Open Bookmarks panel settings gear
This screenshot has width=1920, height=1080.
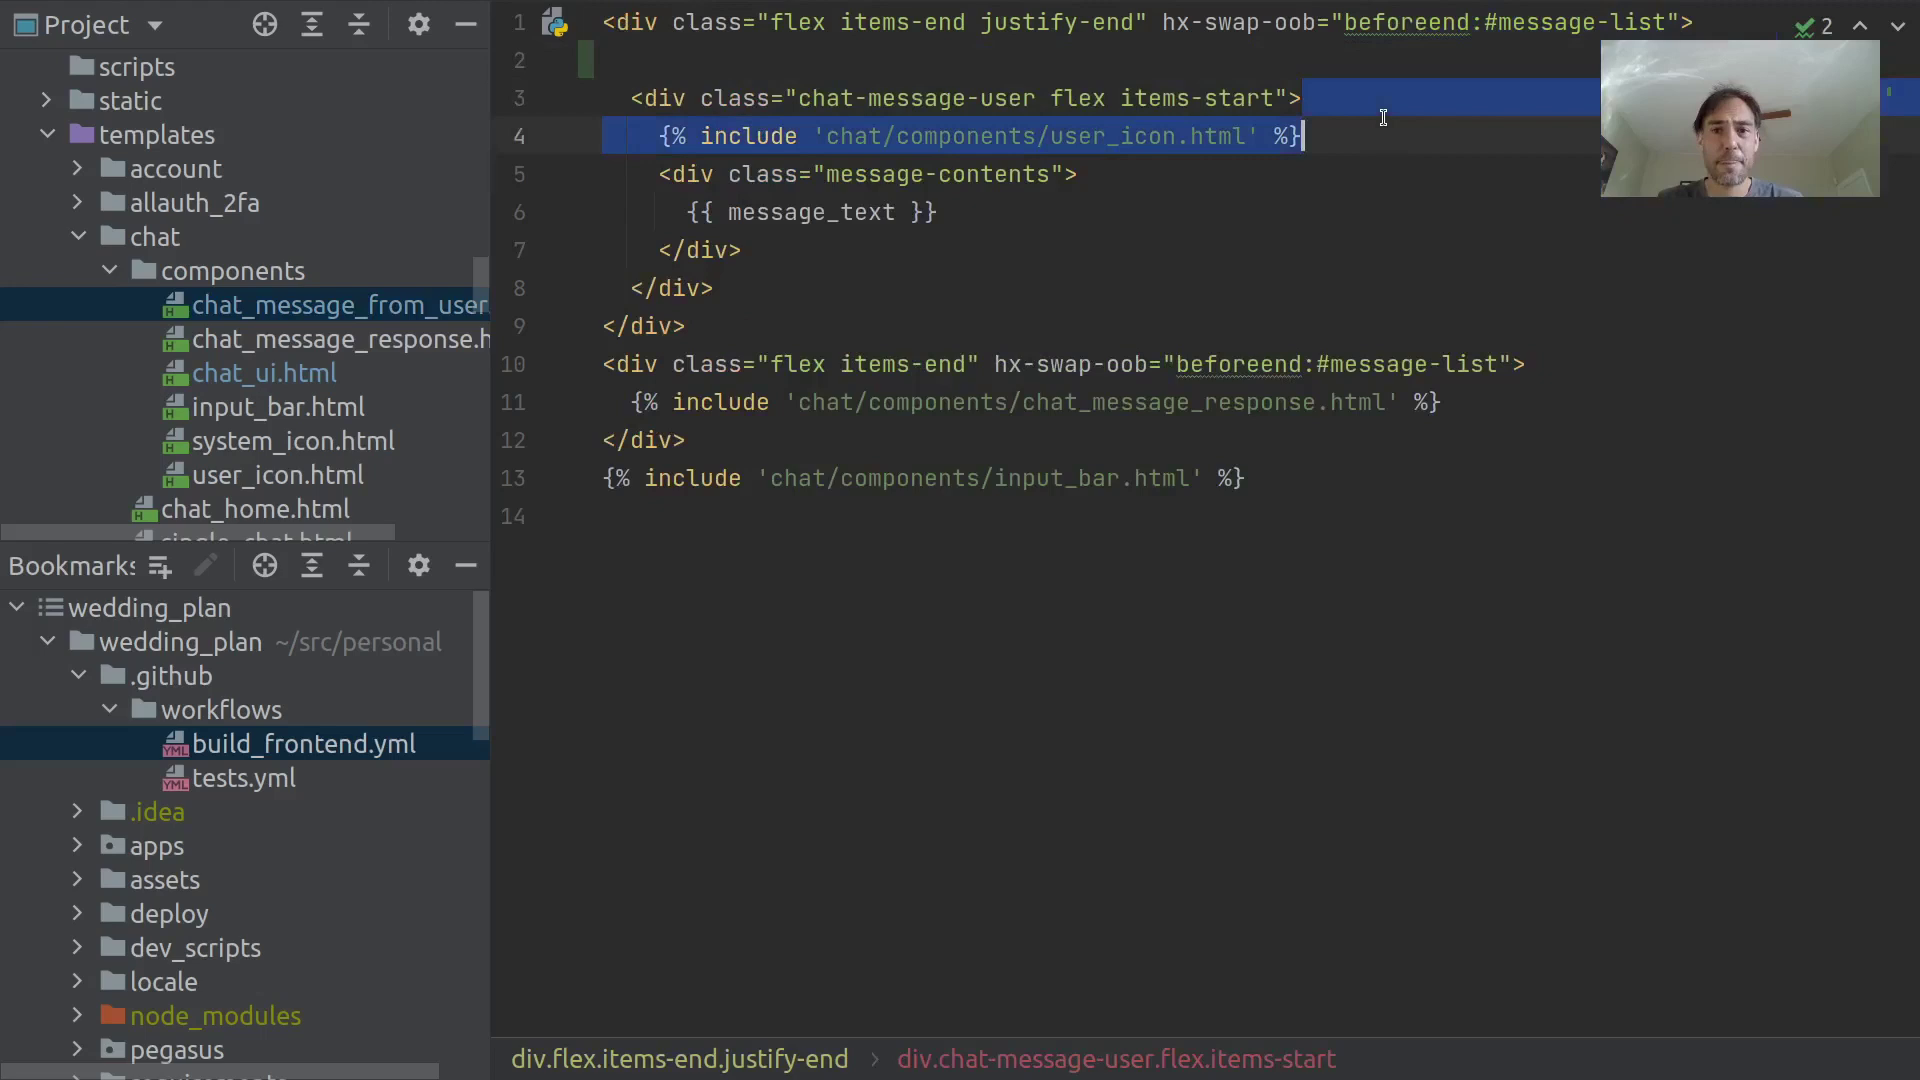pos(419,566)
